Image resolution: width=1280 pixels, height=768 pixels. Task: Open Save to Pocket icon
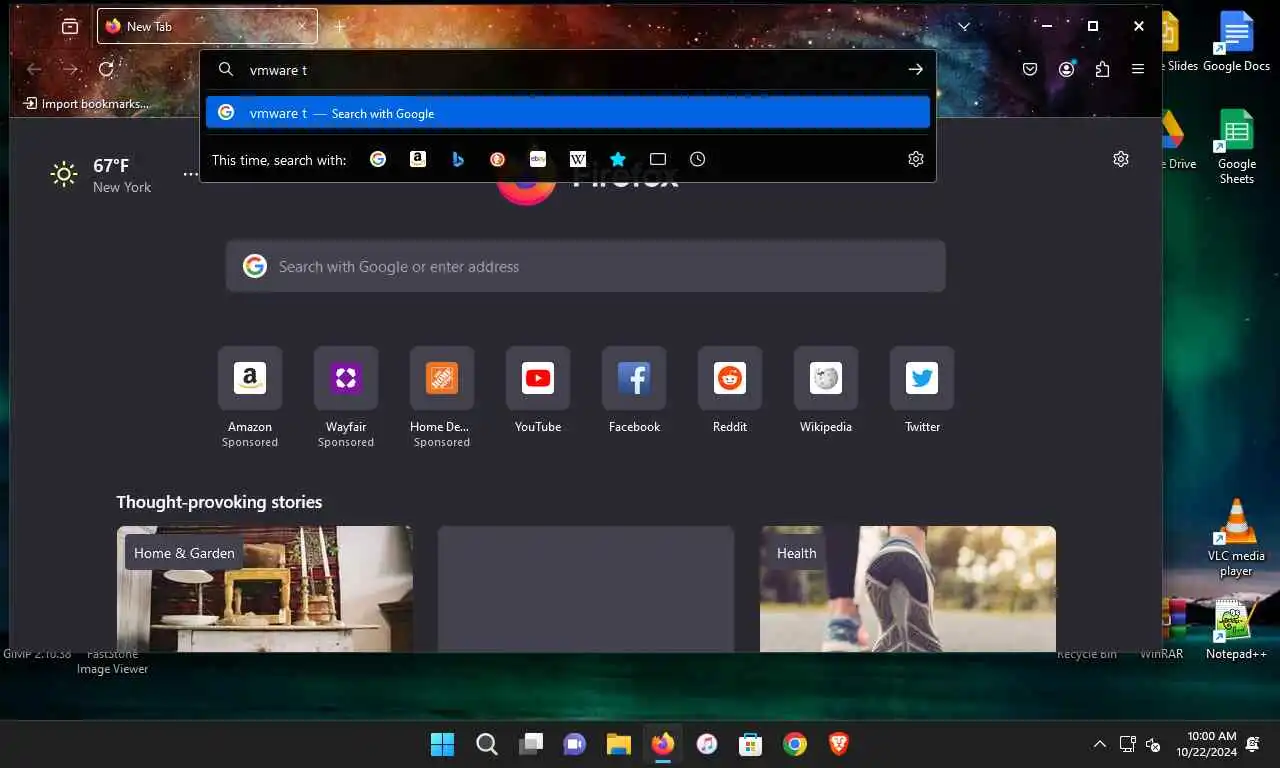(1030, 69)
